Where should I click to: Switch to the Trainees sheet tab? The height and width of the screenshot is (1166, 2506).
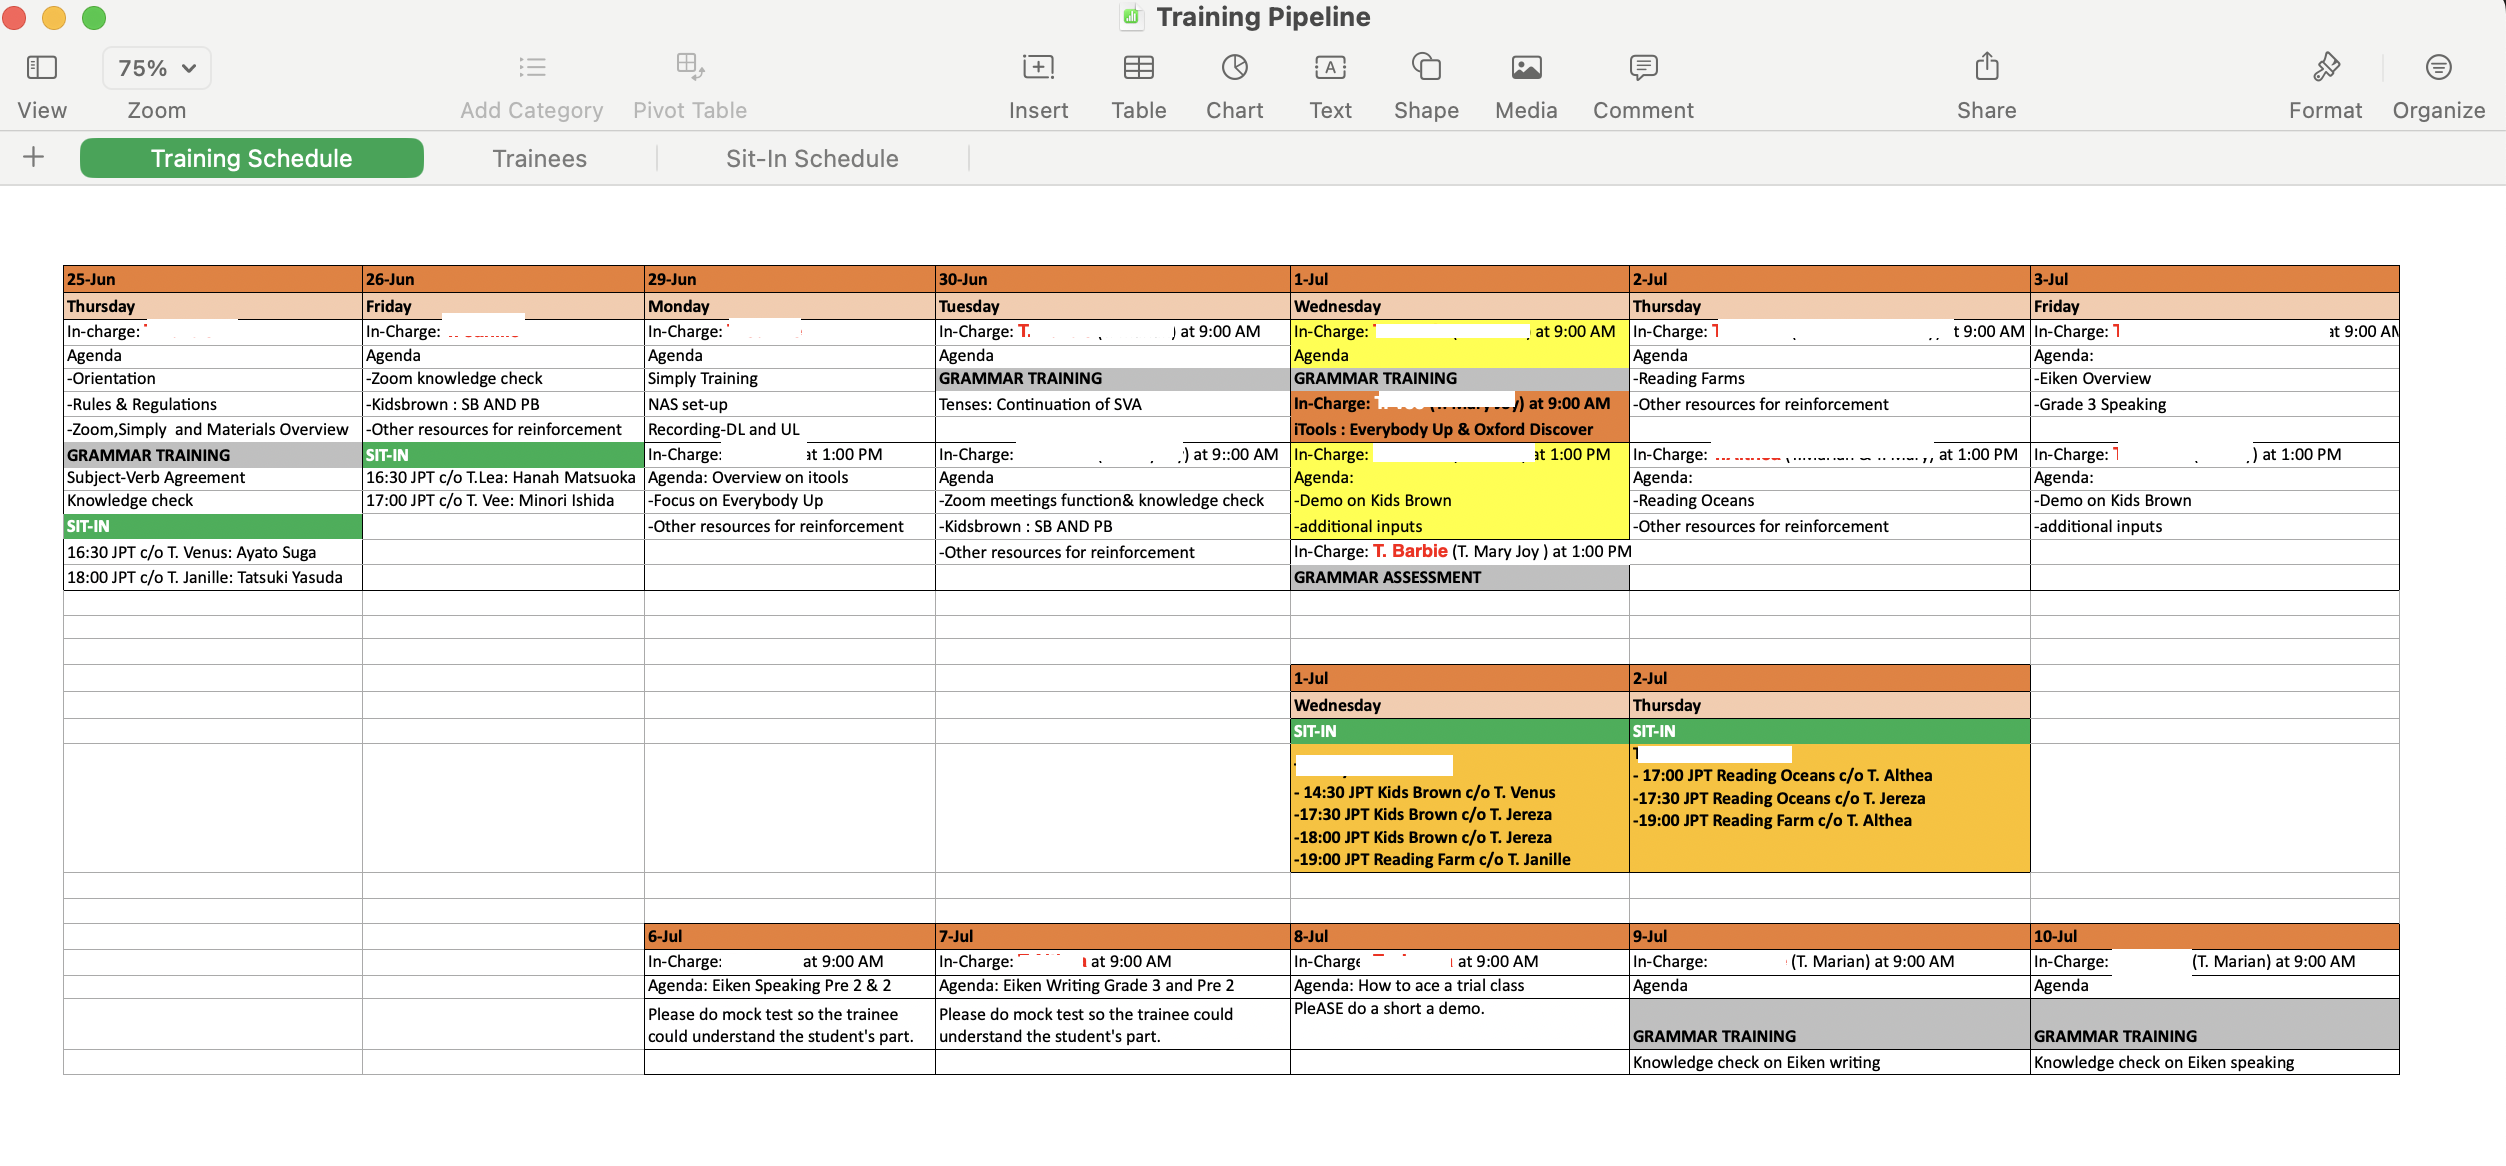(x=539, y=159)
